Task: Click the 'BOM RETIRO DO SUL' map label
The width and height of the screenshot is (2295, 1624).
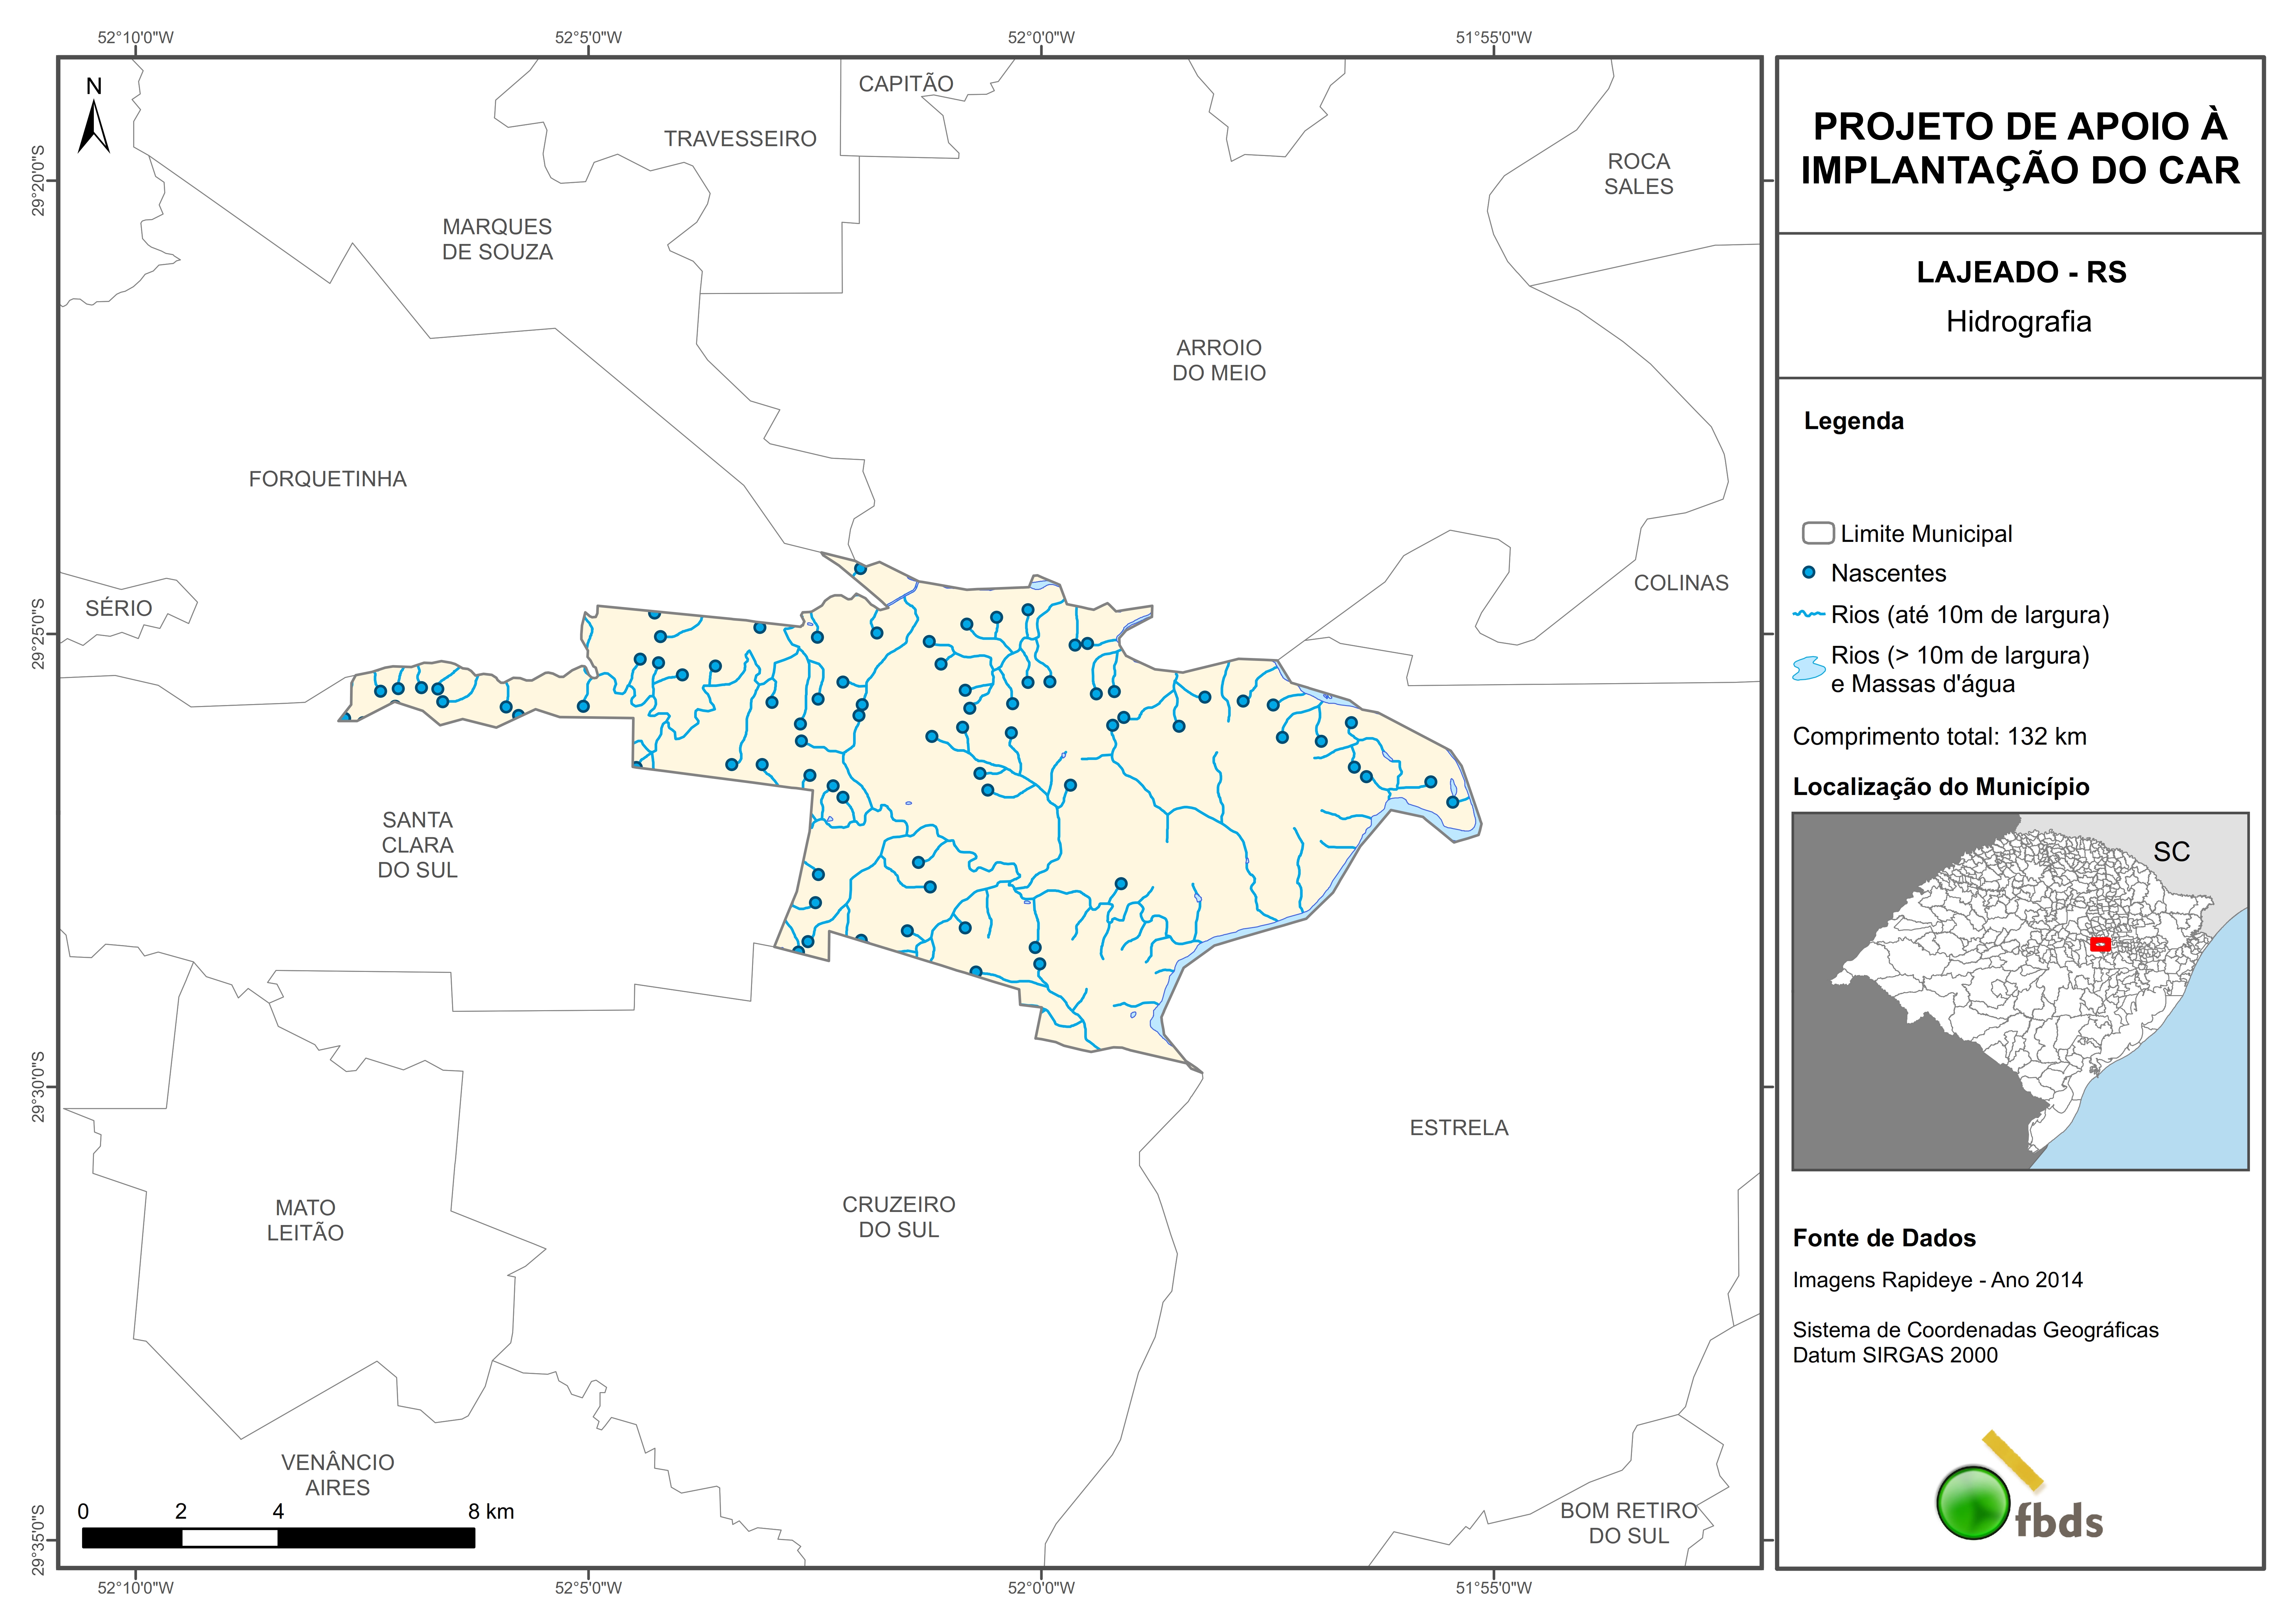Action: (1629, 1523)
